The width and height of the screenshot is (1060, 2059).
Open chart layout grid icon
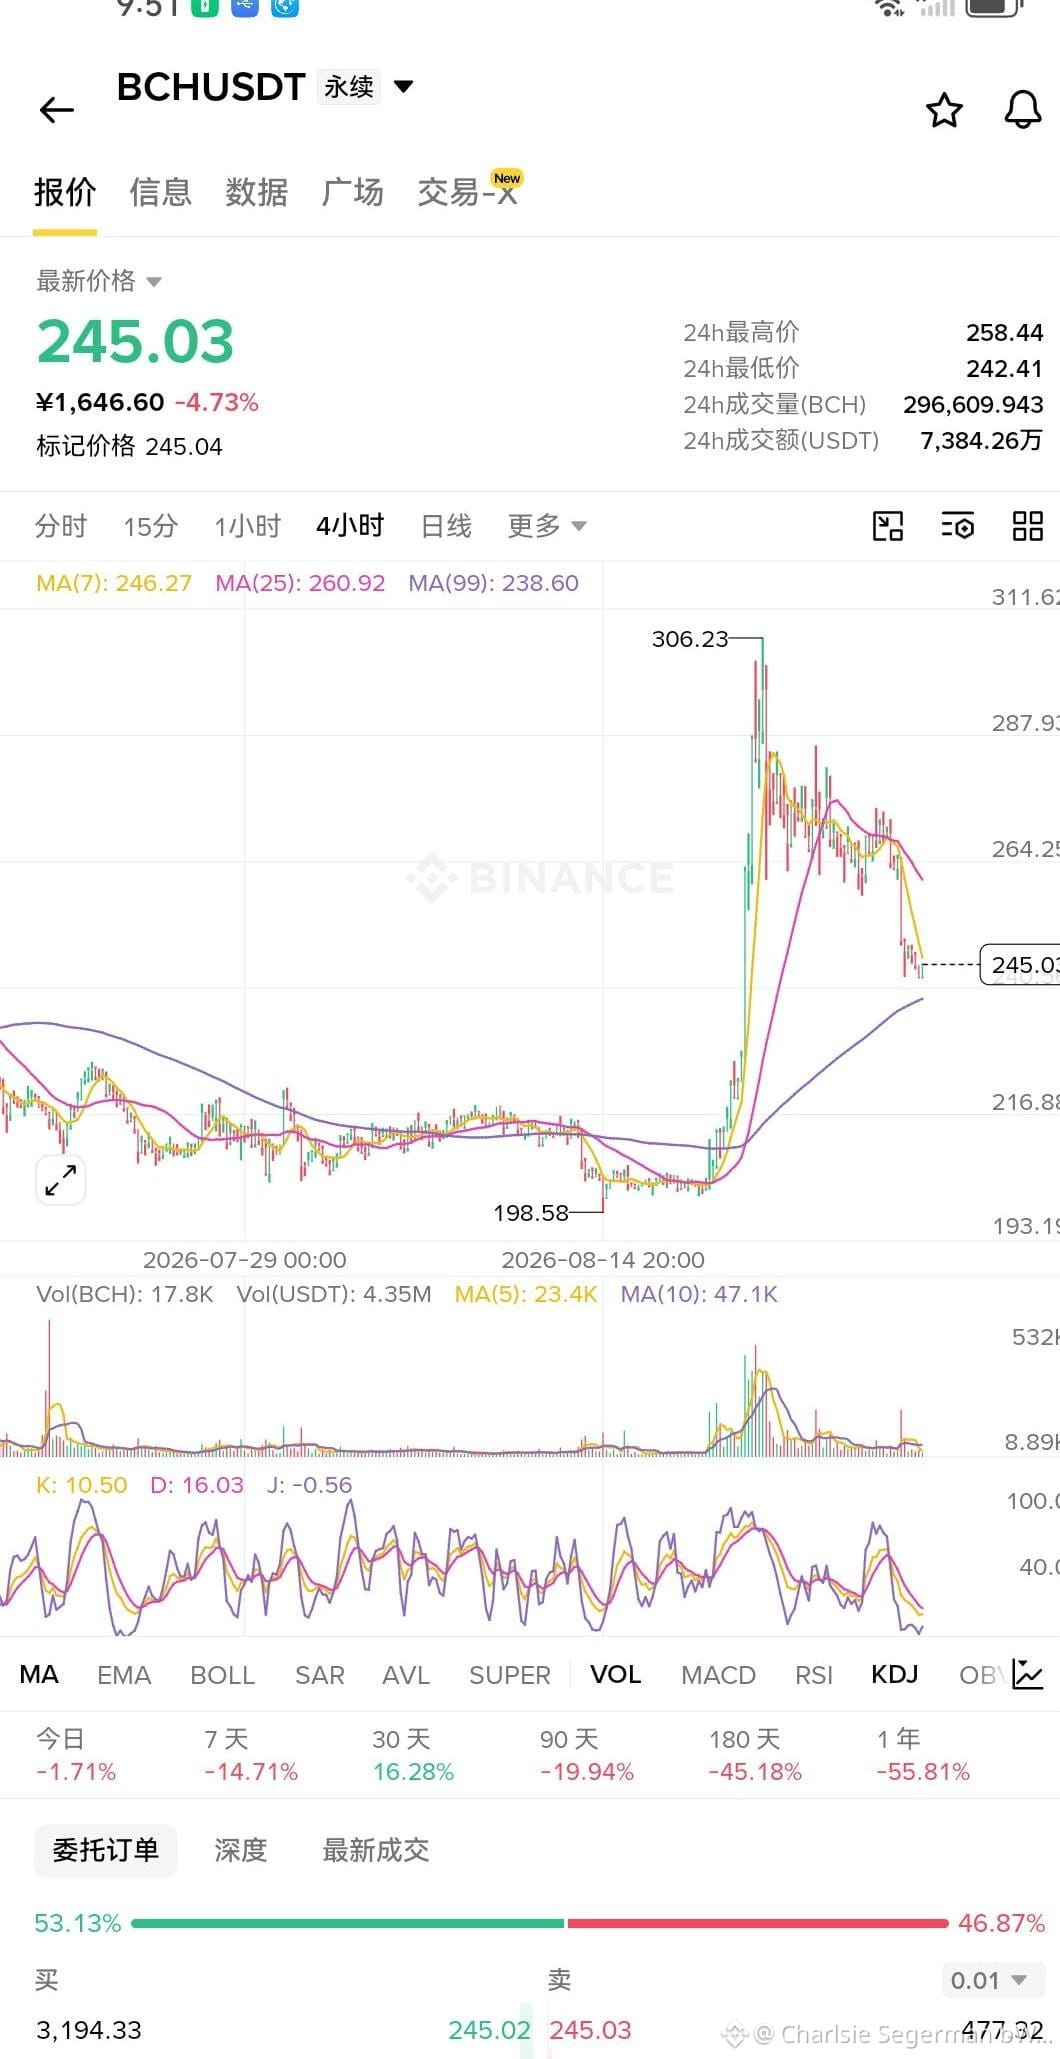click(x=1028, y=526)
